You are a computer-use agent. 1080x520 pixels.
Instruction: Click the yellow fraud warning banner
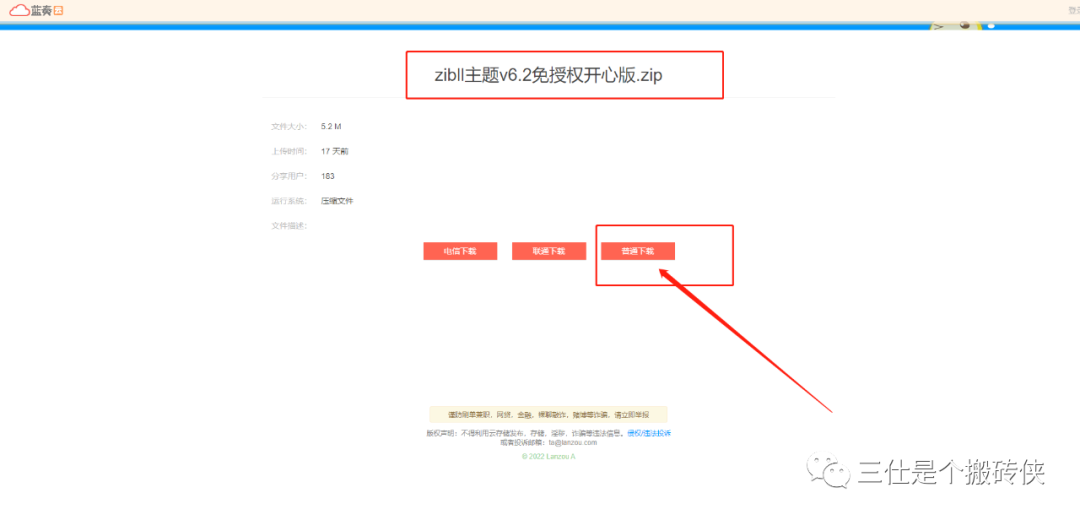(548, 415)
